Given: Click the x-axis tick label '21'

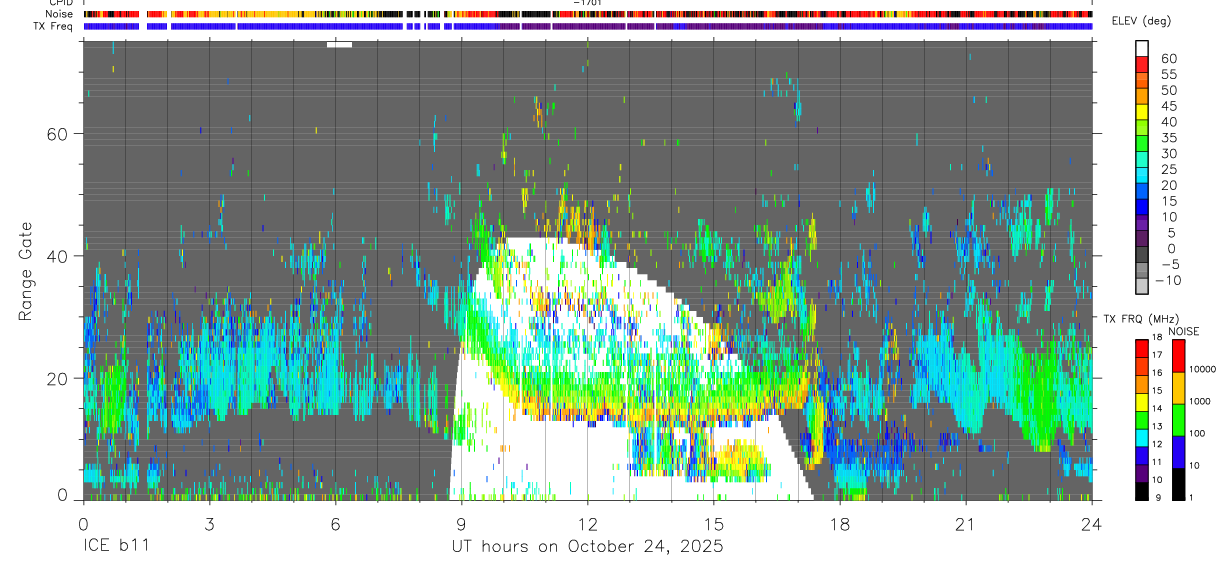Looking at the screenshot, I should (965, 523).
